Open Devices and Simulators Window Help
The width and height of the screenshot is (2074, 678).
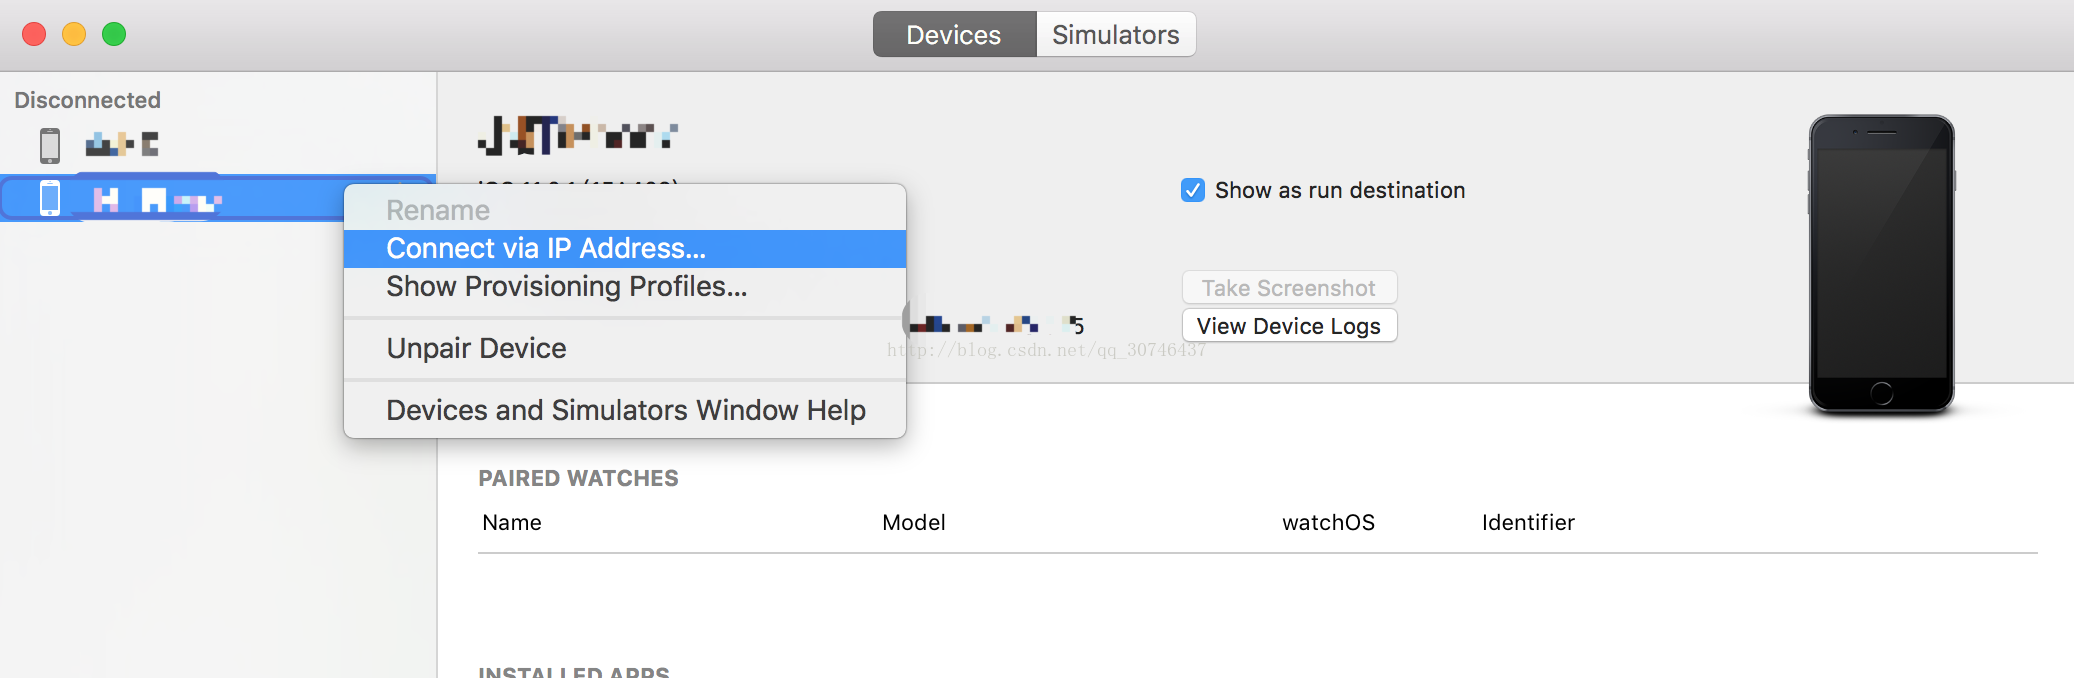625,411
